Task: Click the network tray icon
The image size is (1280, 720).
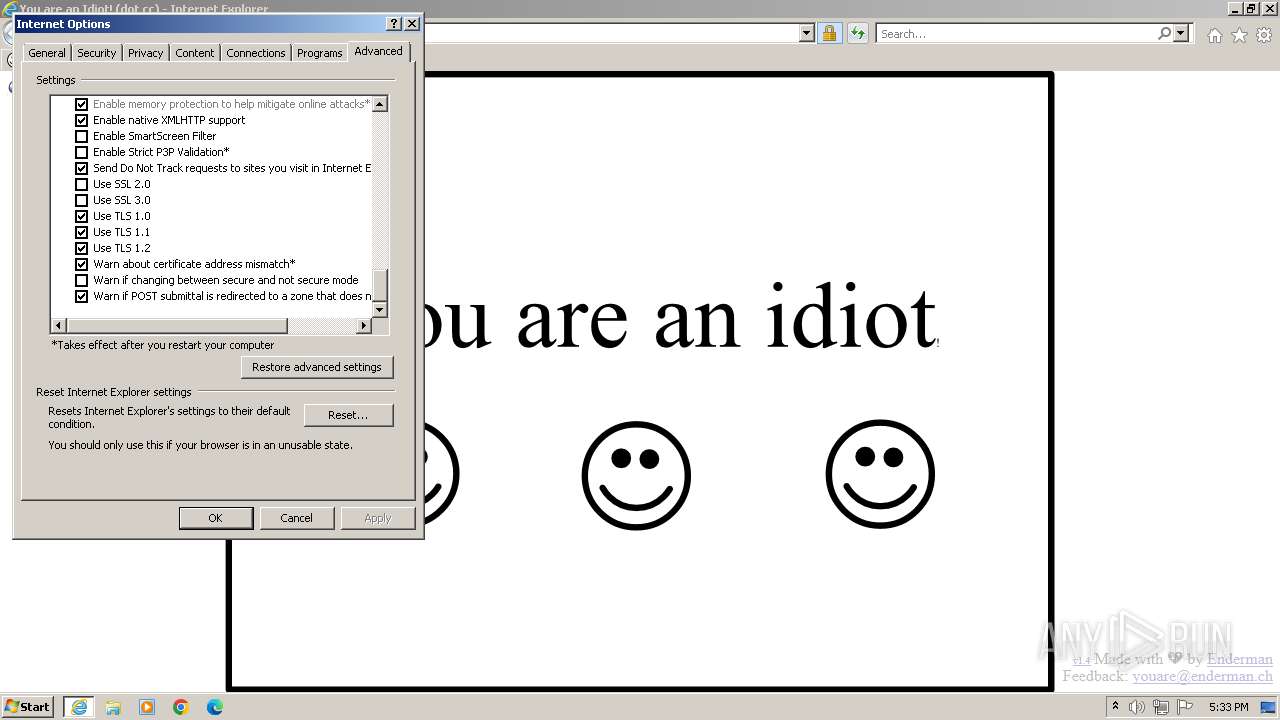Action: (1161, 707)
